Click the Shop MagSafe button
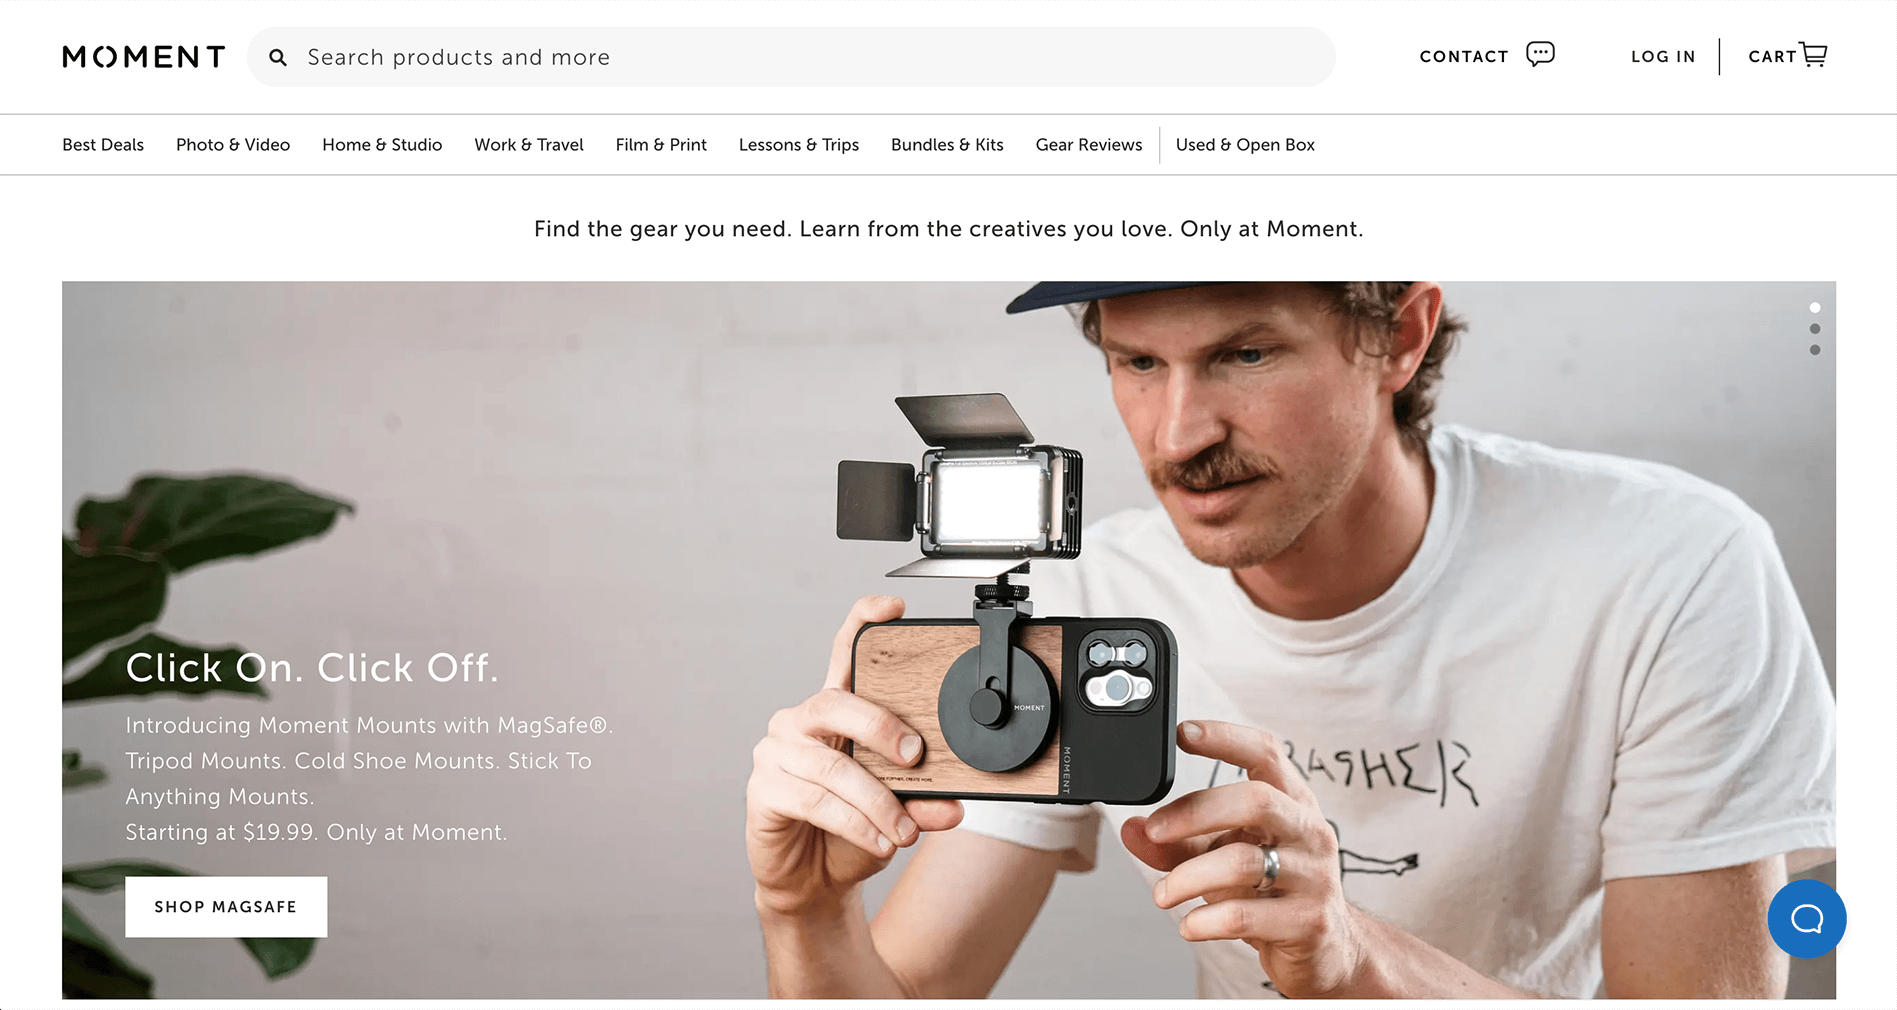The width and height of the screenshot is (1897, 1010). [226, 907]
